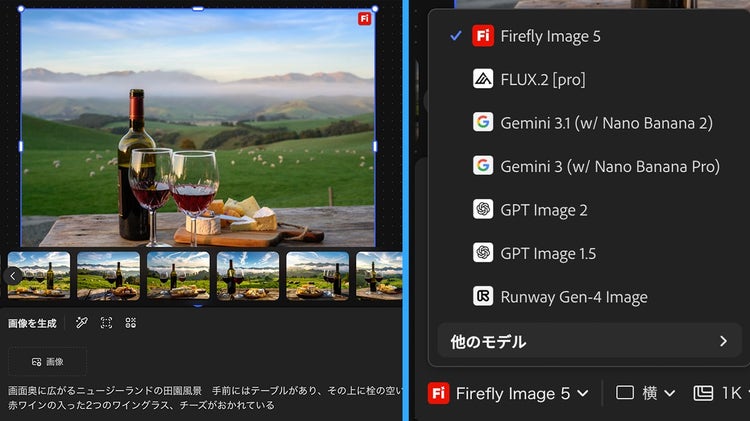Click 画像 reference image button

pyautogui.click(x=47, y=362)
